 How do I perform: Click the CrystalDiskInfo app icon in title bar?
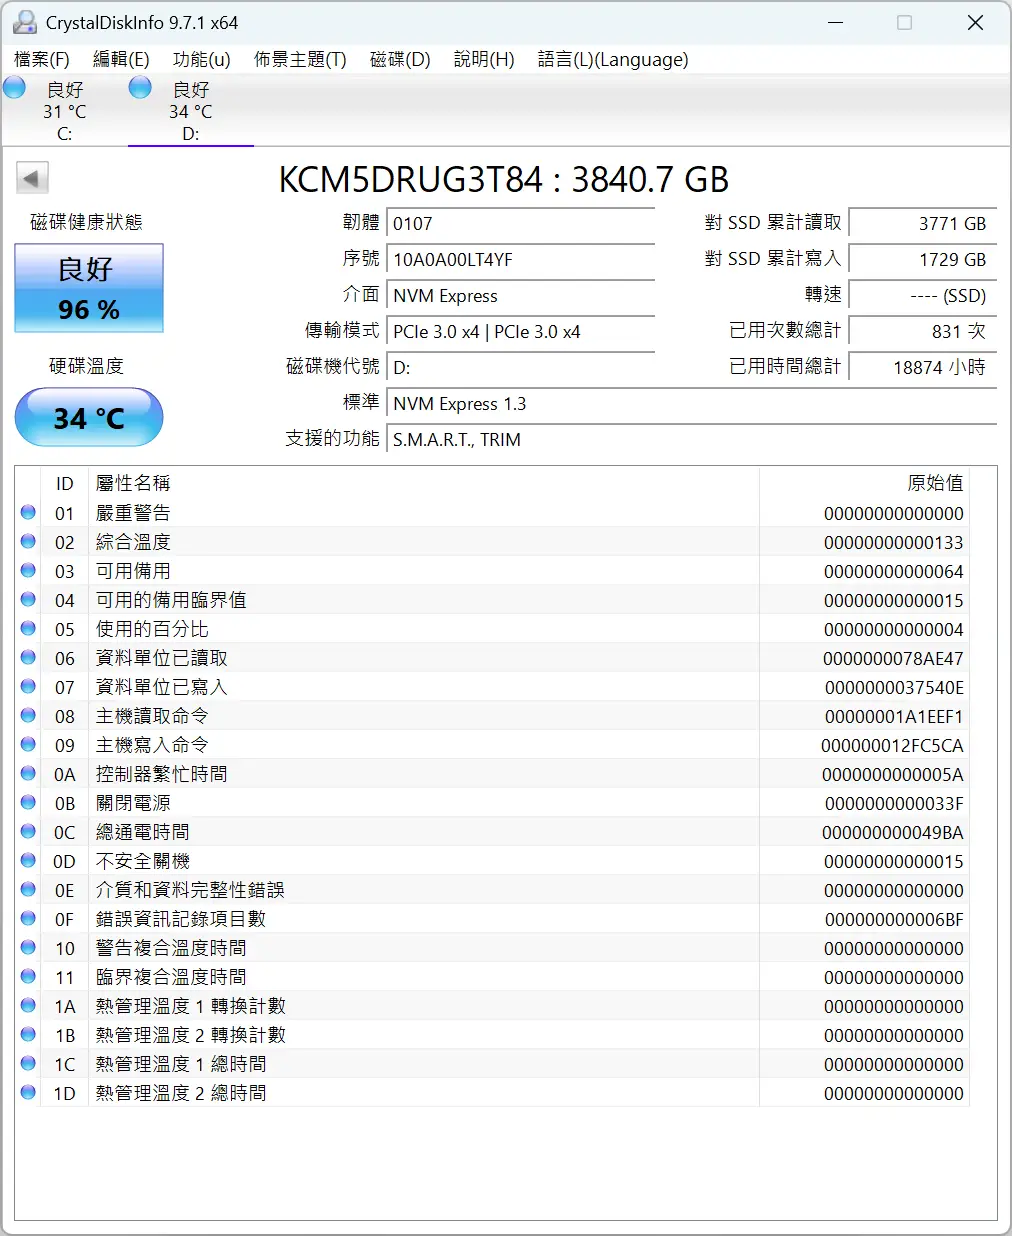[x=24, y=22]
